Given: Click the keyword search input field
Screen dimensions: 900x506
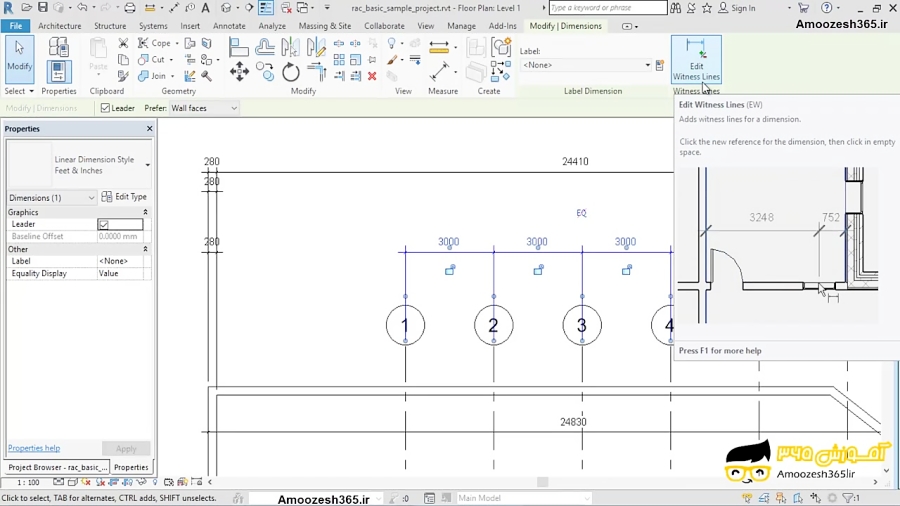Looking at the screenshot, I should (607, 8).
